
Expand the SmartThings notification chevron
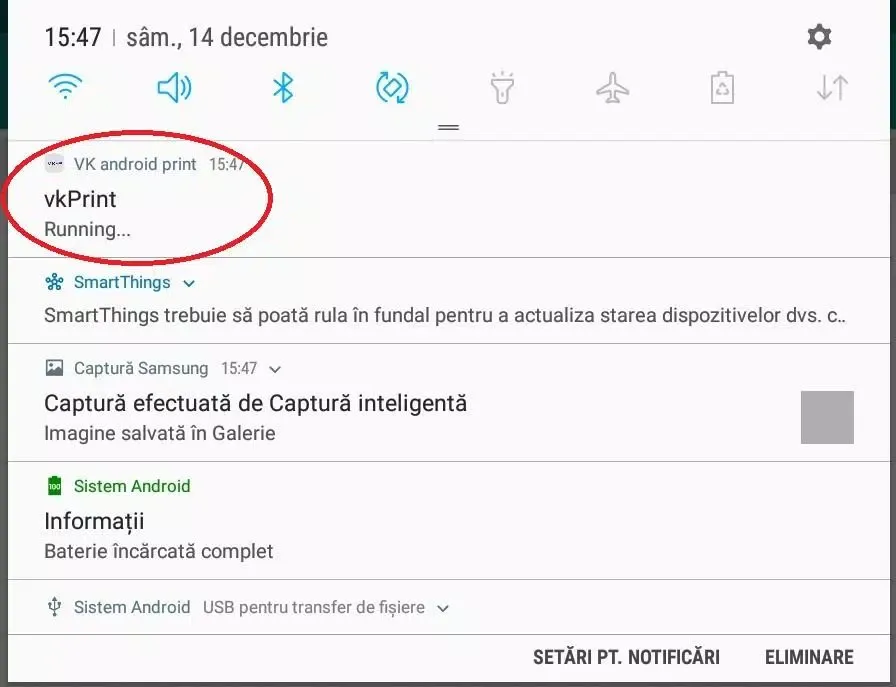tap(189, 283)
